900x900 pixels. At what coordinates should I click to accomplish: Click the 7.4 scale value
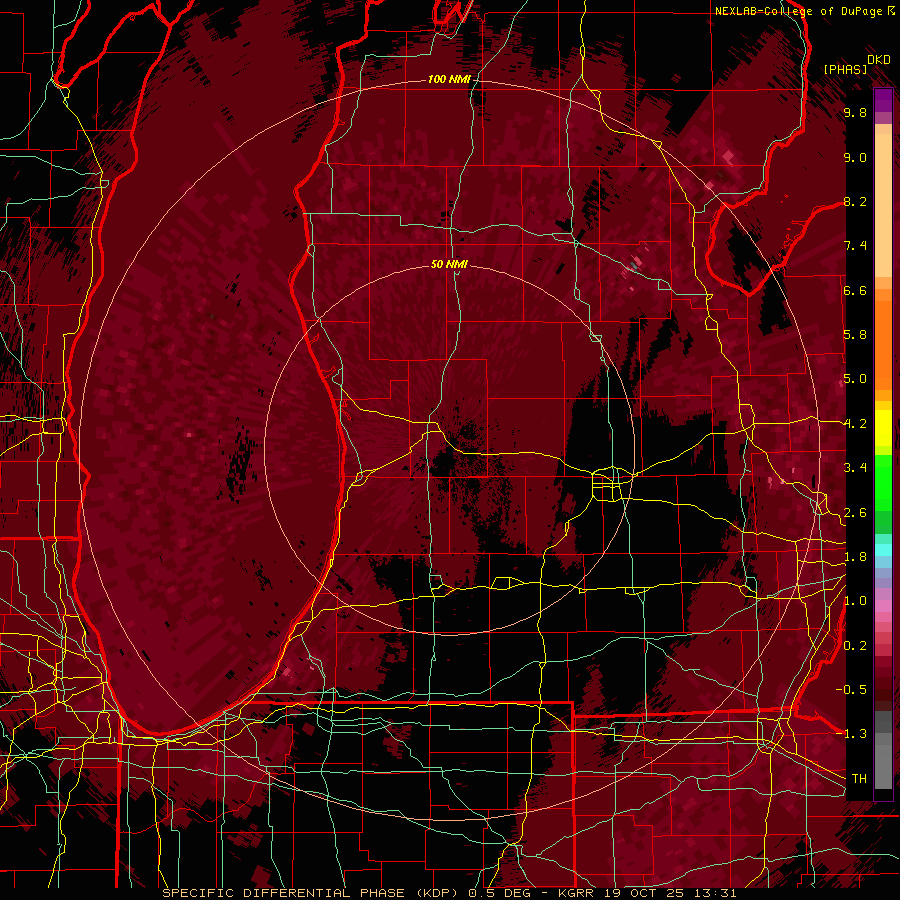[x=855, y=246]
